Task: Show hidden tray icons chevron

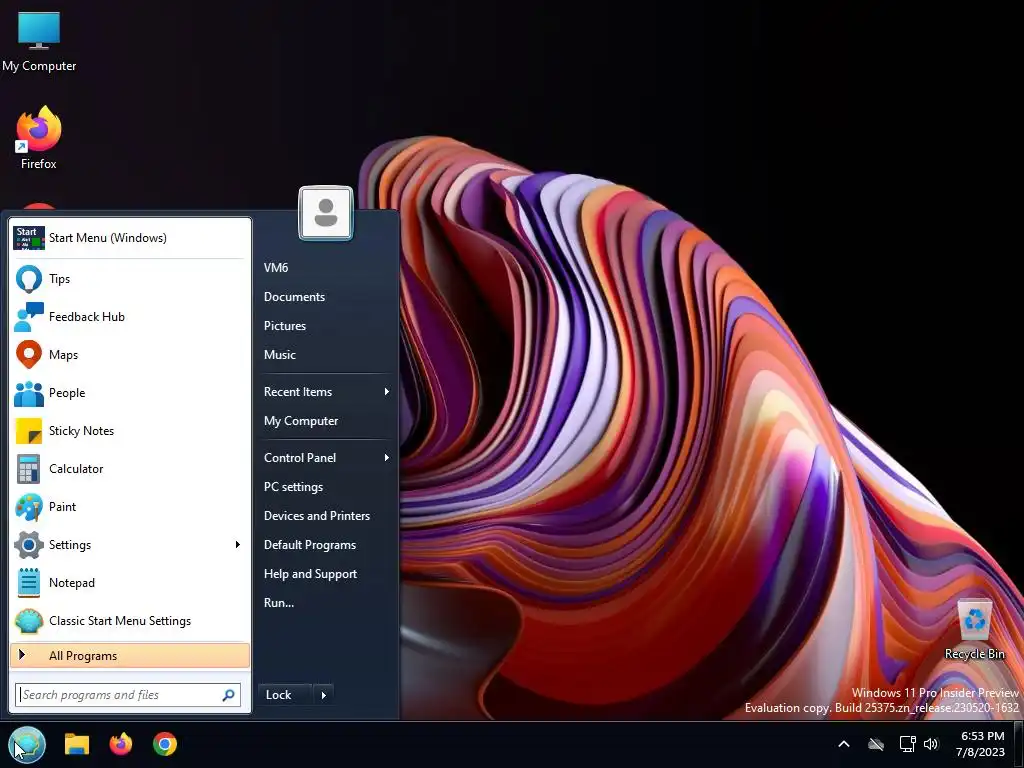Action: [x=844, y=744]
